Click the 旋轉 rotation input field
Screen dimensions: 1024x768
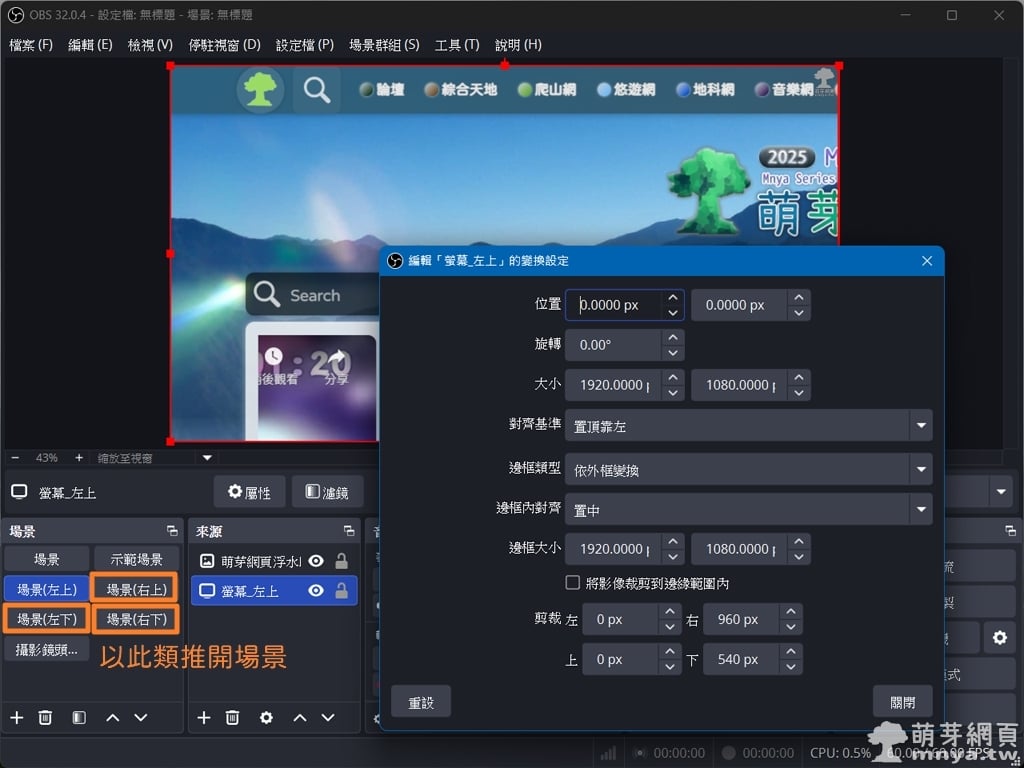click(x=612, y=345)
